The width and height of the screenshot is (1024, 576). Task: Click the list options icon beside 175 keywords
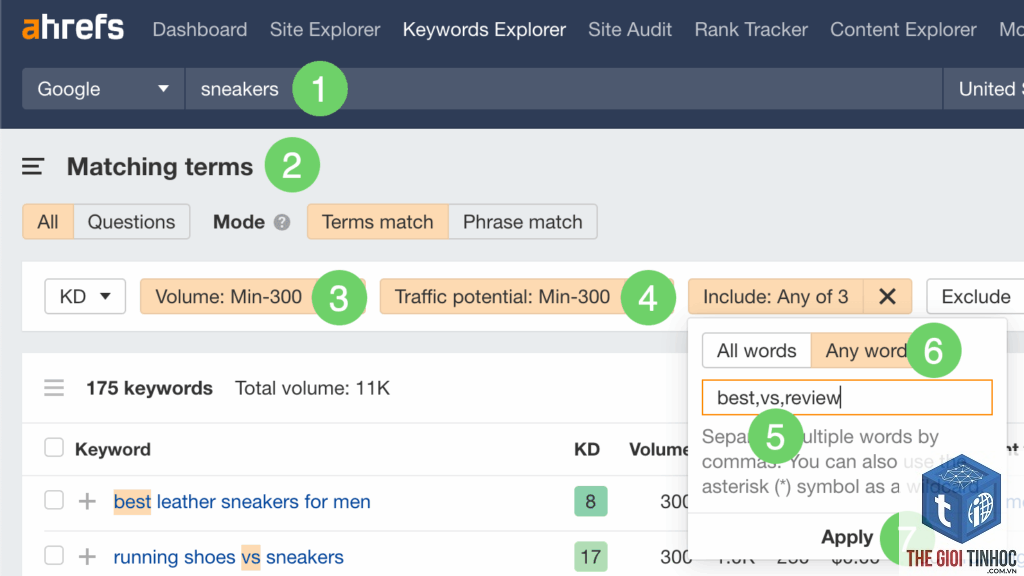click(54, 388)
